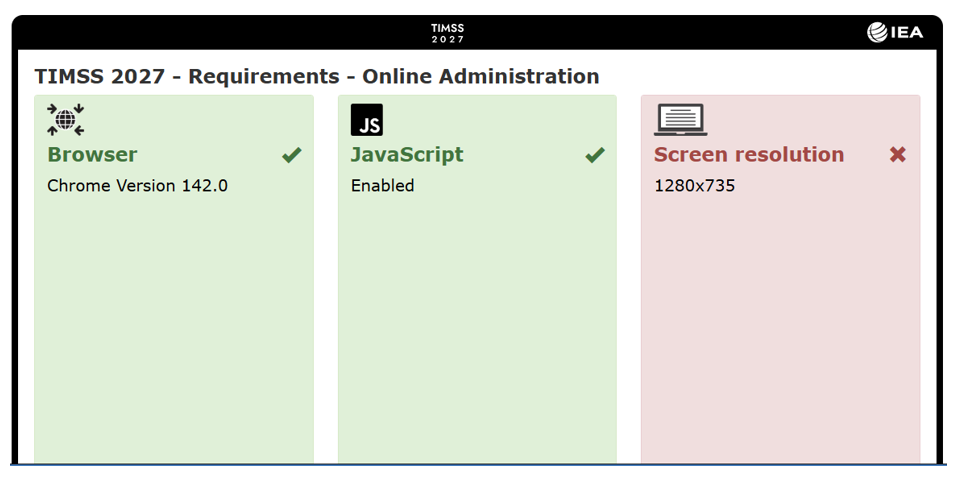
Task: Open the IEA logo in header
Action: click(895, 33)
